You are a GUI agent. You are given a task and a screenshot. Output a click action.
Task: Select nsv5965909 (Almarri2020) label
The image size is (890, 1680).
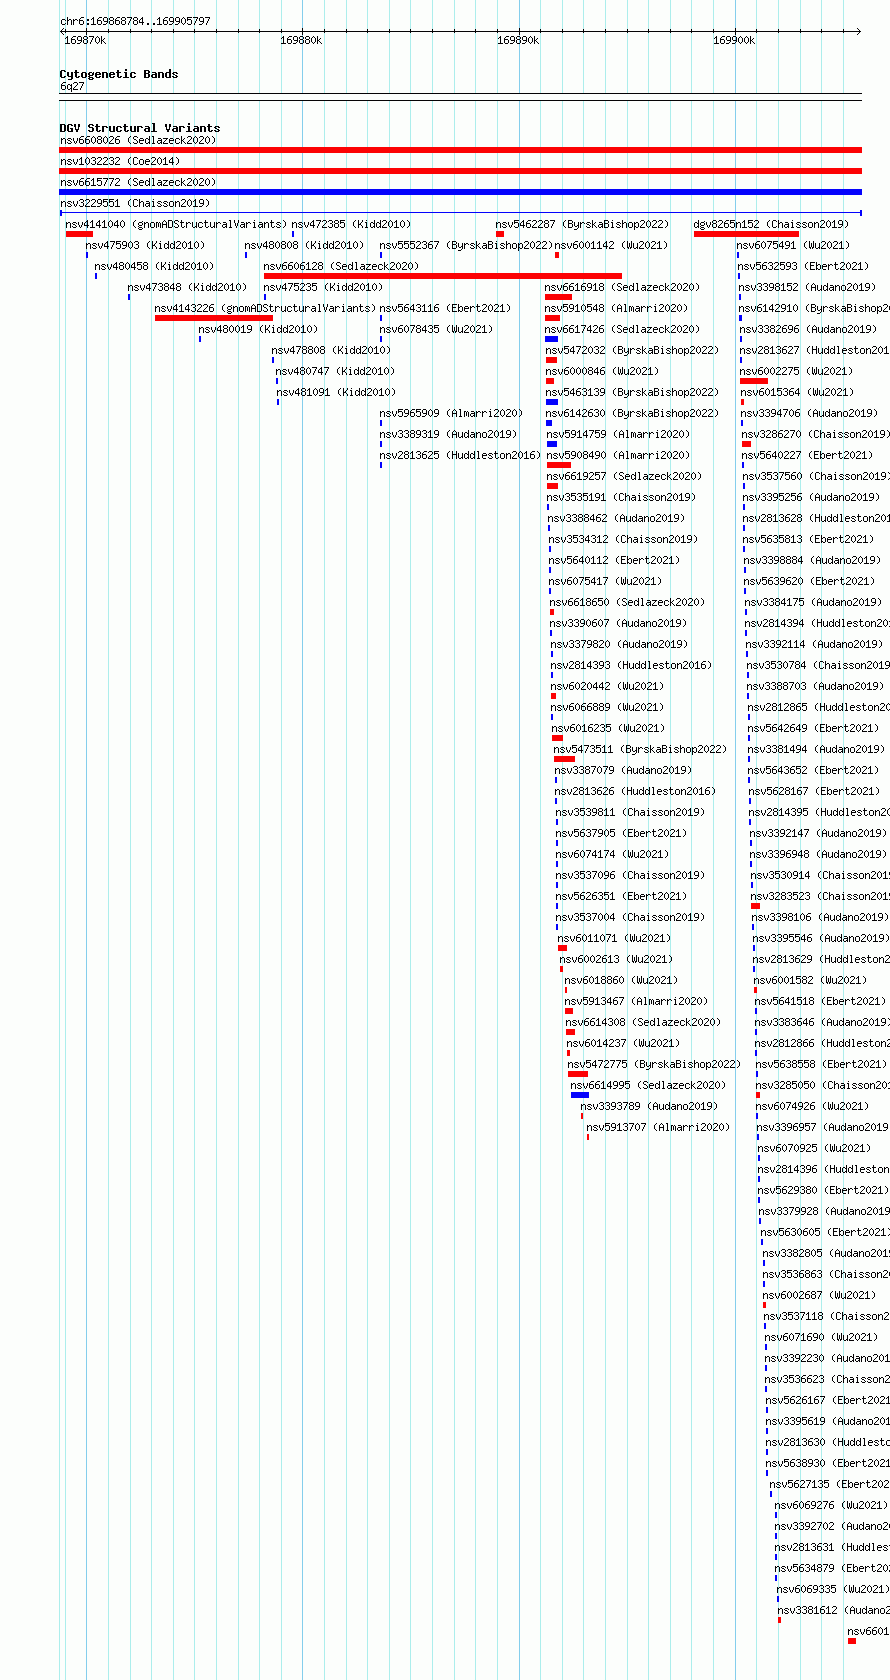coord(451,413)
